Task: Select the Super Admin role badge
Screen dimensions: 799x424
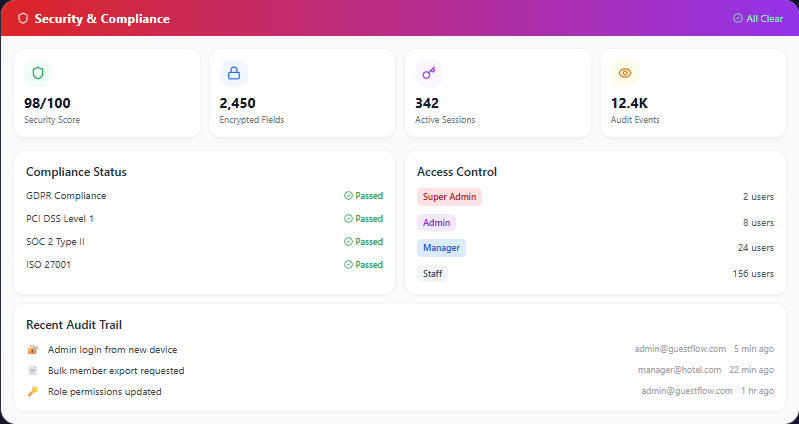Action: point(449,197)
